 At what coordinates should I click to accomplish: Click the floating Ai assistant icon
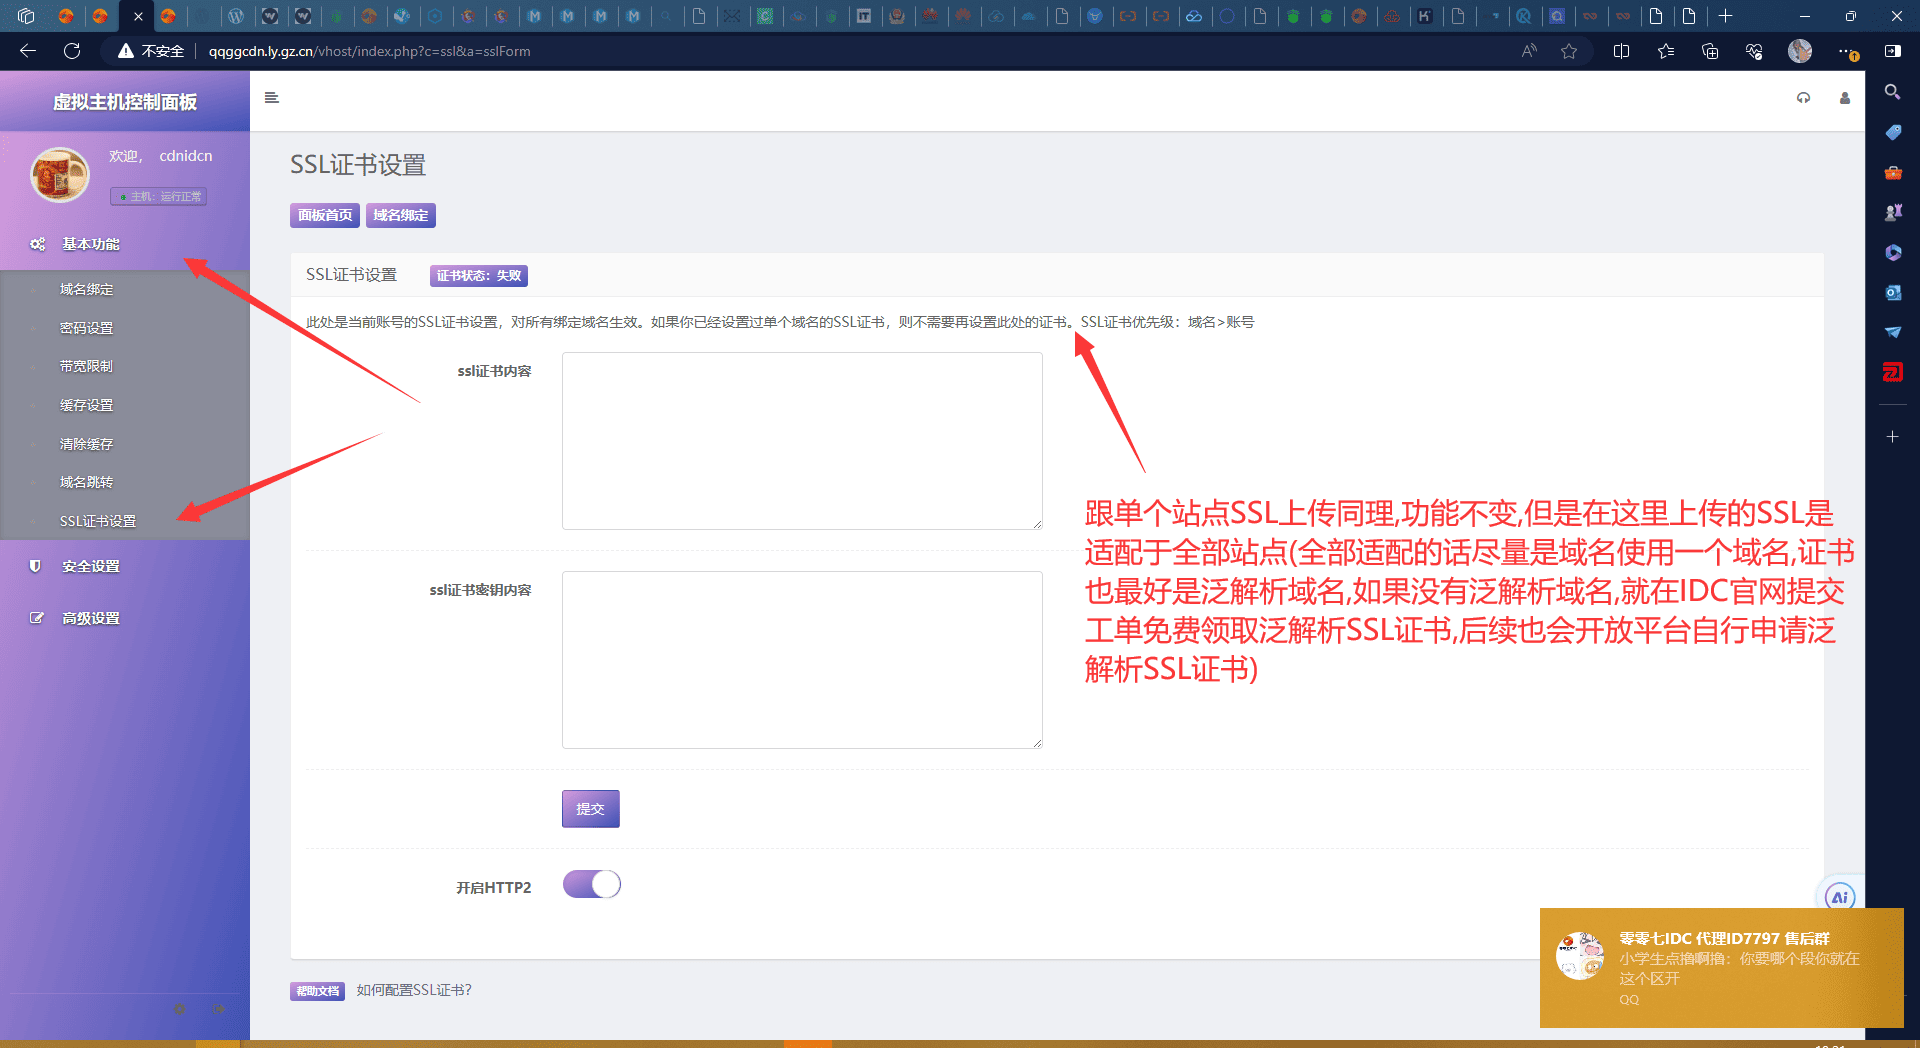(1839, 897)
